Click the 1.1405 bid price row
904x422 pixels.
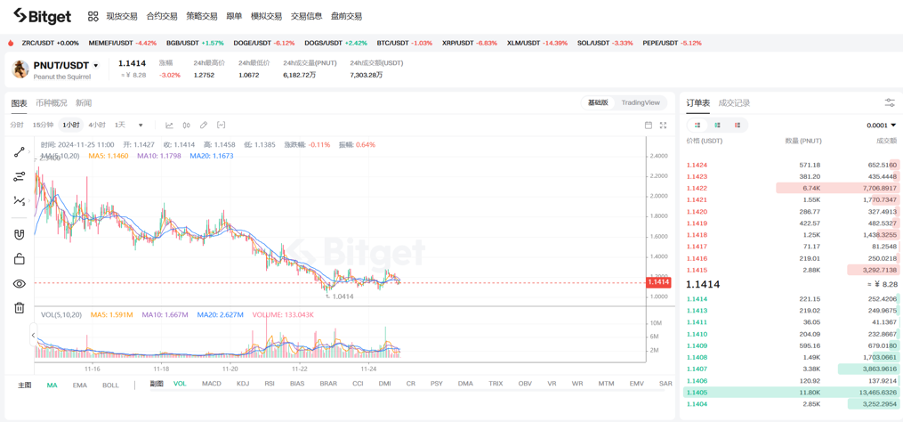click(792, 393)
